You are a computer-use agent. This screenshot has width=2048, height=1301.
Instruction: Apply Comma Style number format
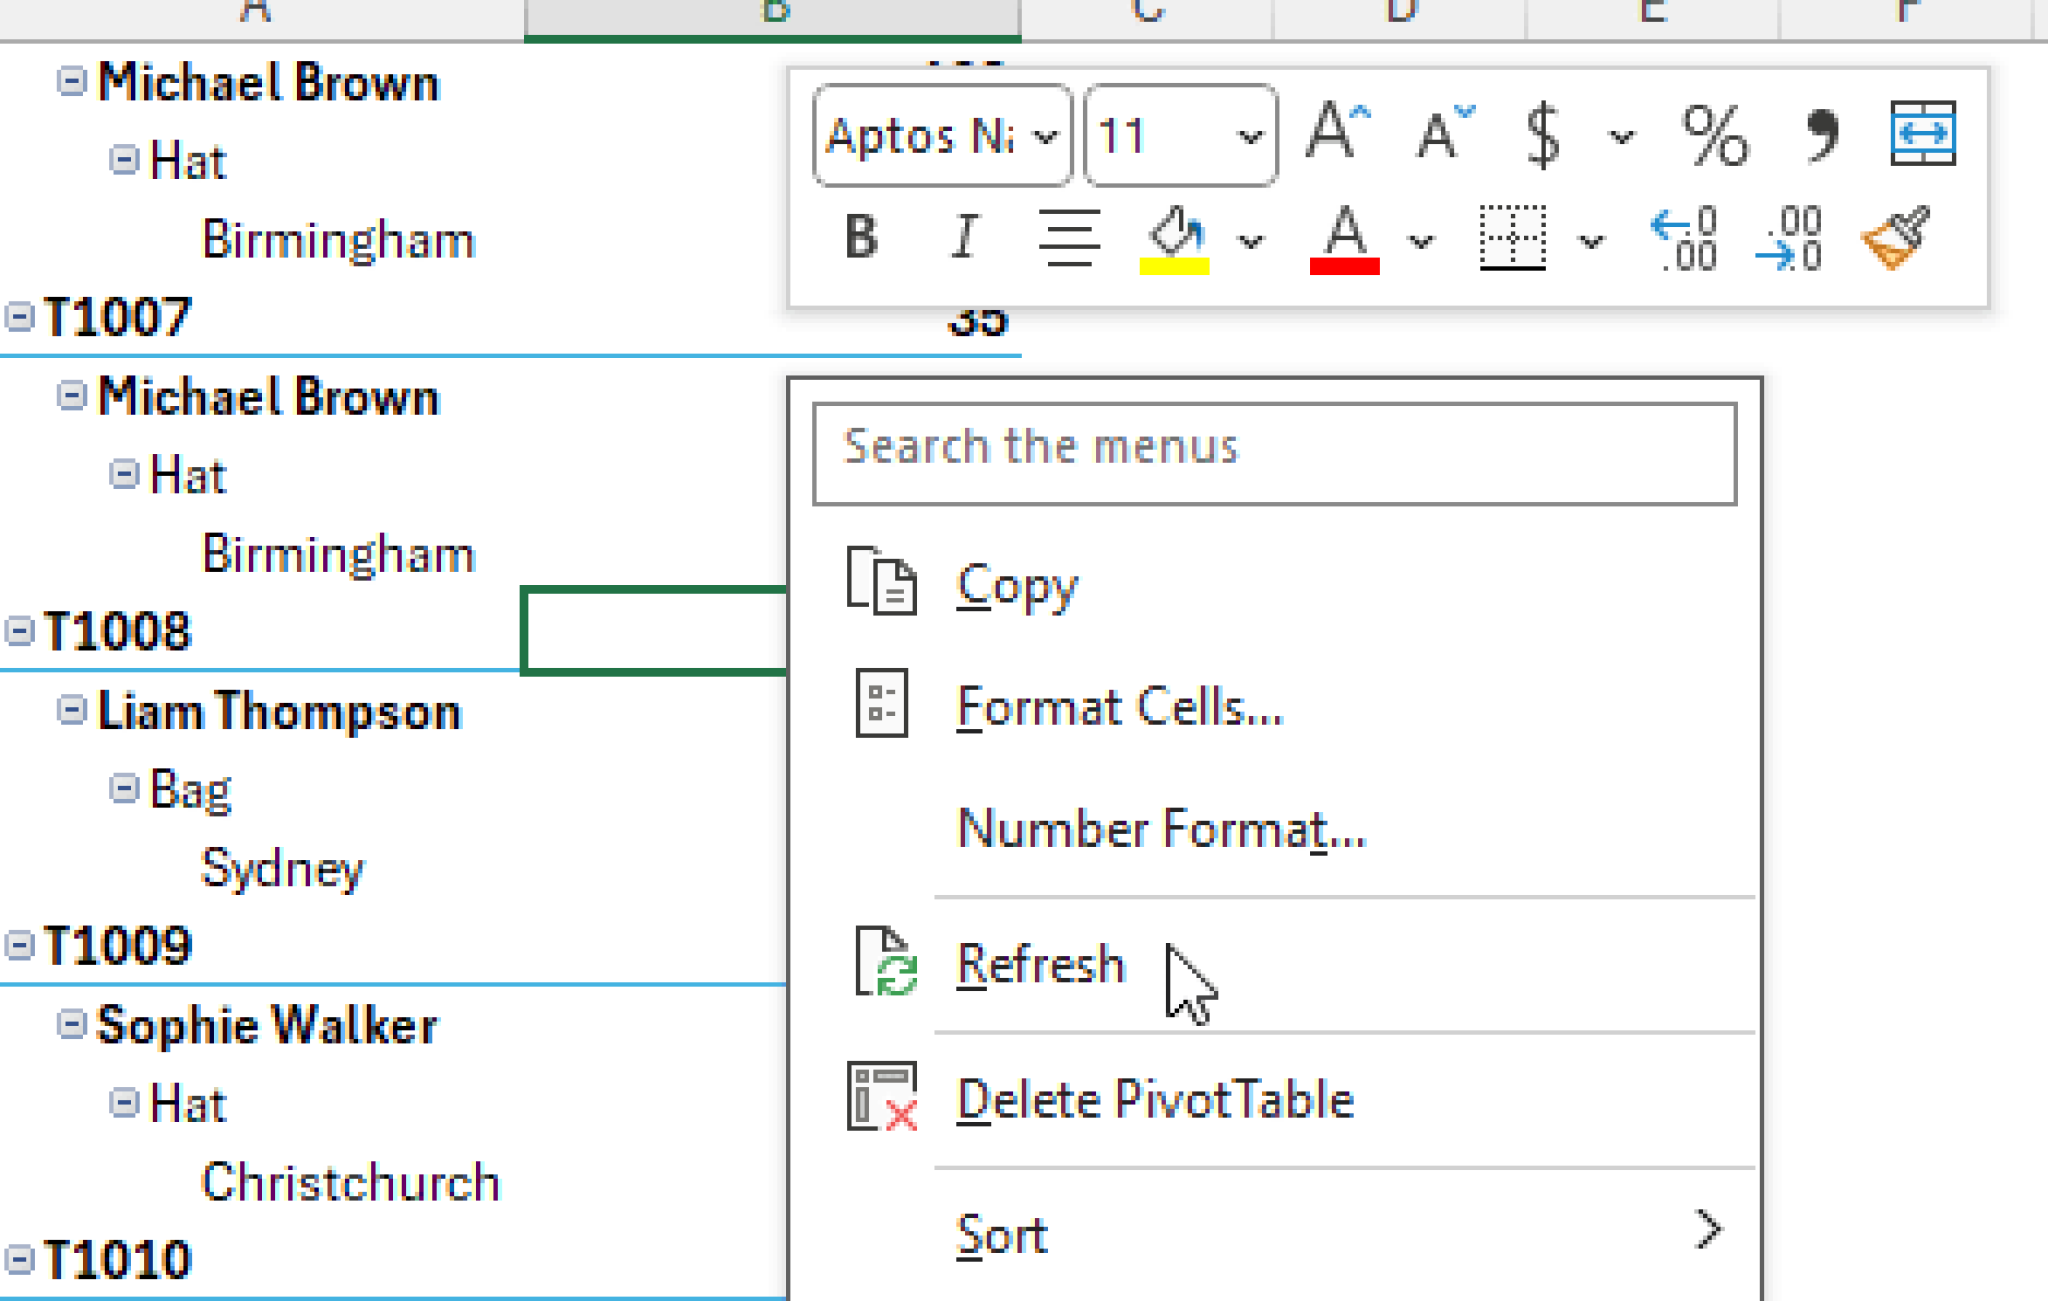coord(1821,133)
